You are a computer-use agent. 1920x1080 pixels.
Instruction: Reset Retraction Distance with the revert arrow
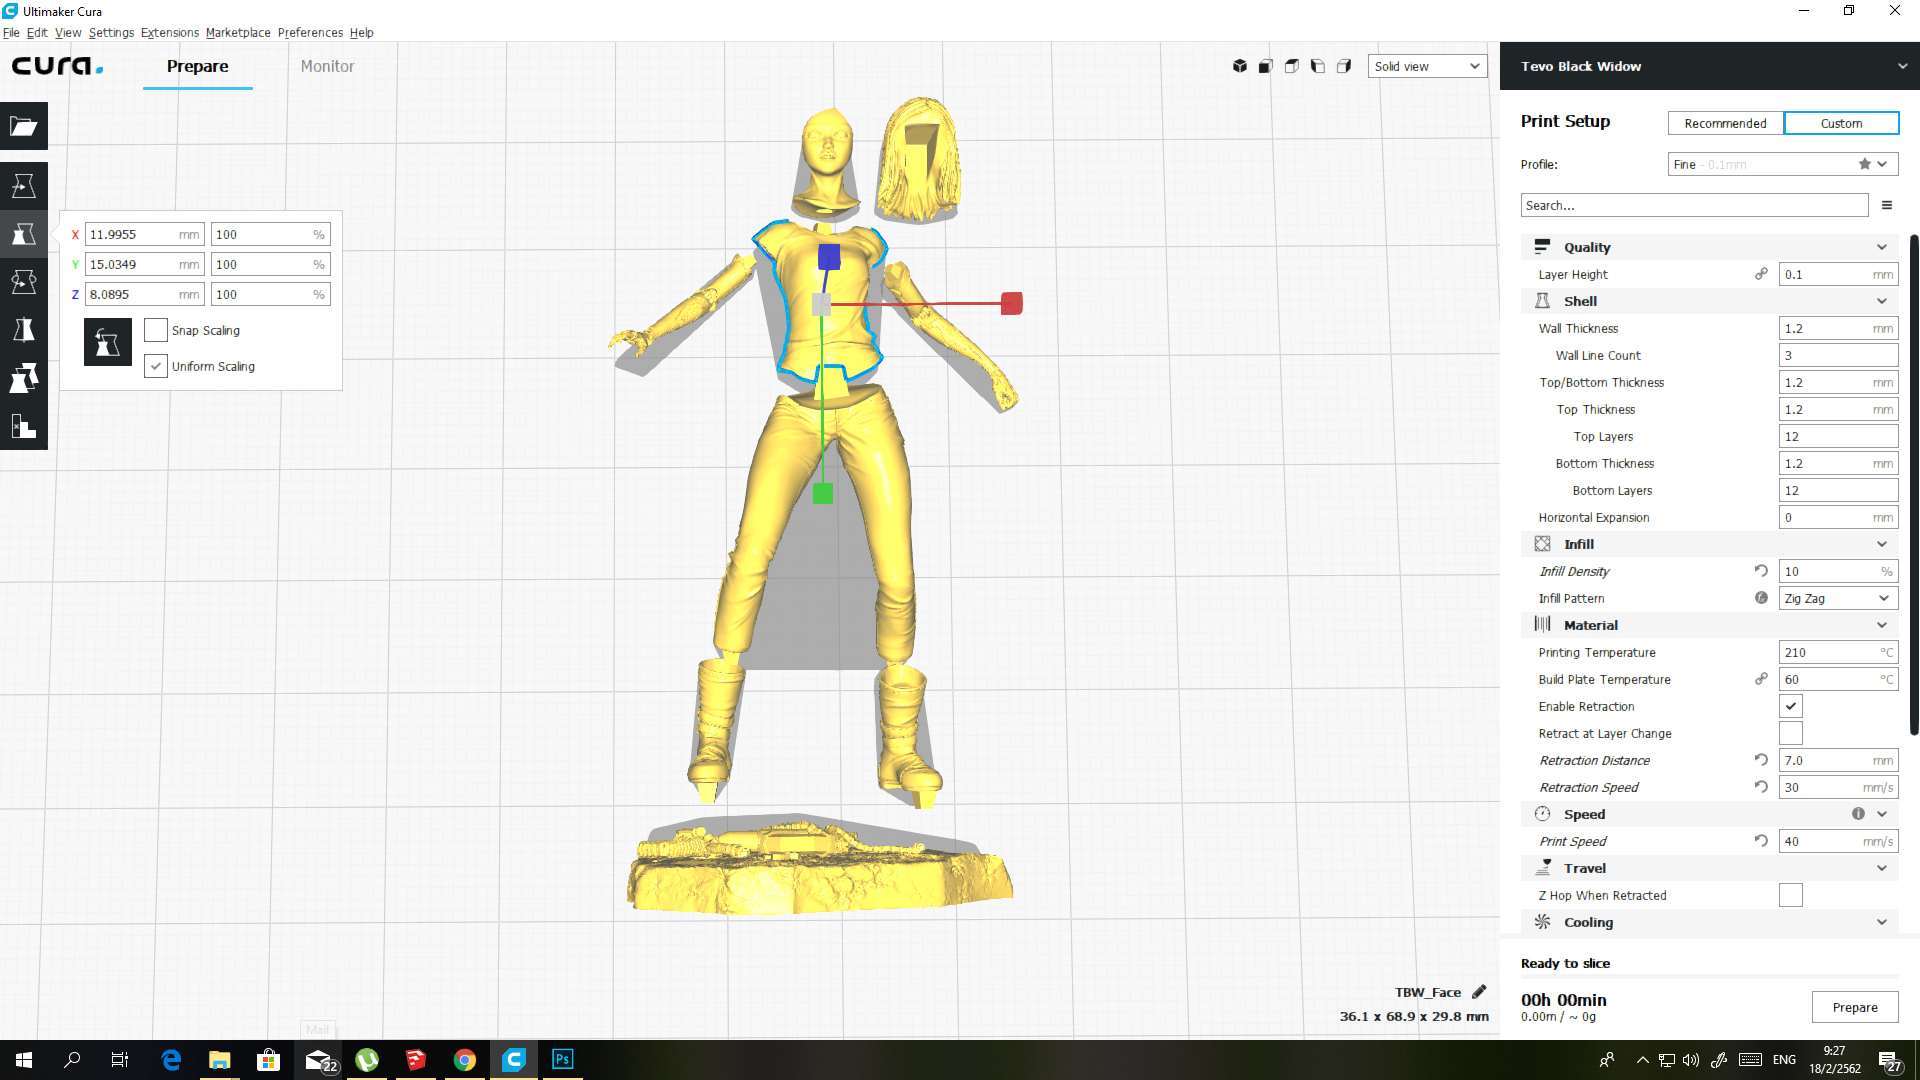click(1761, 760)
